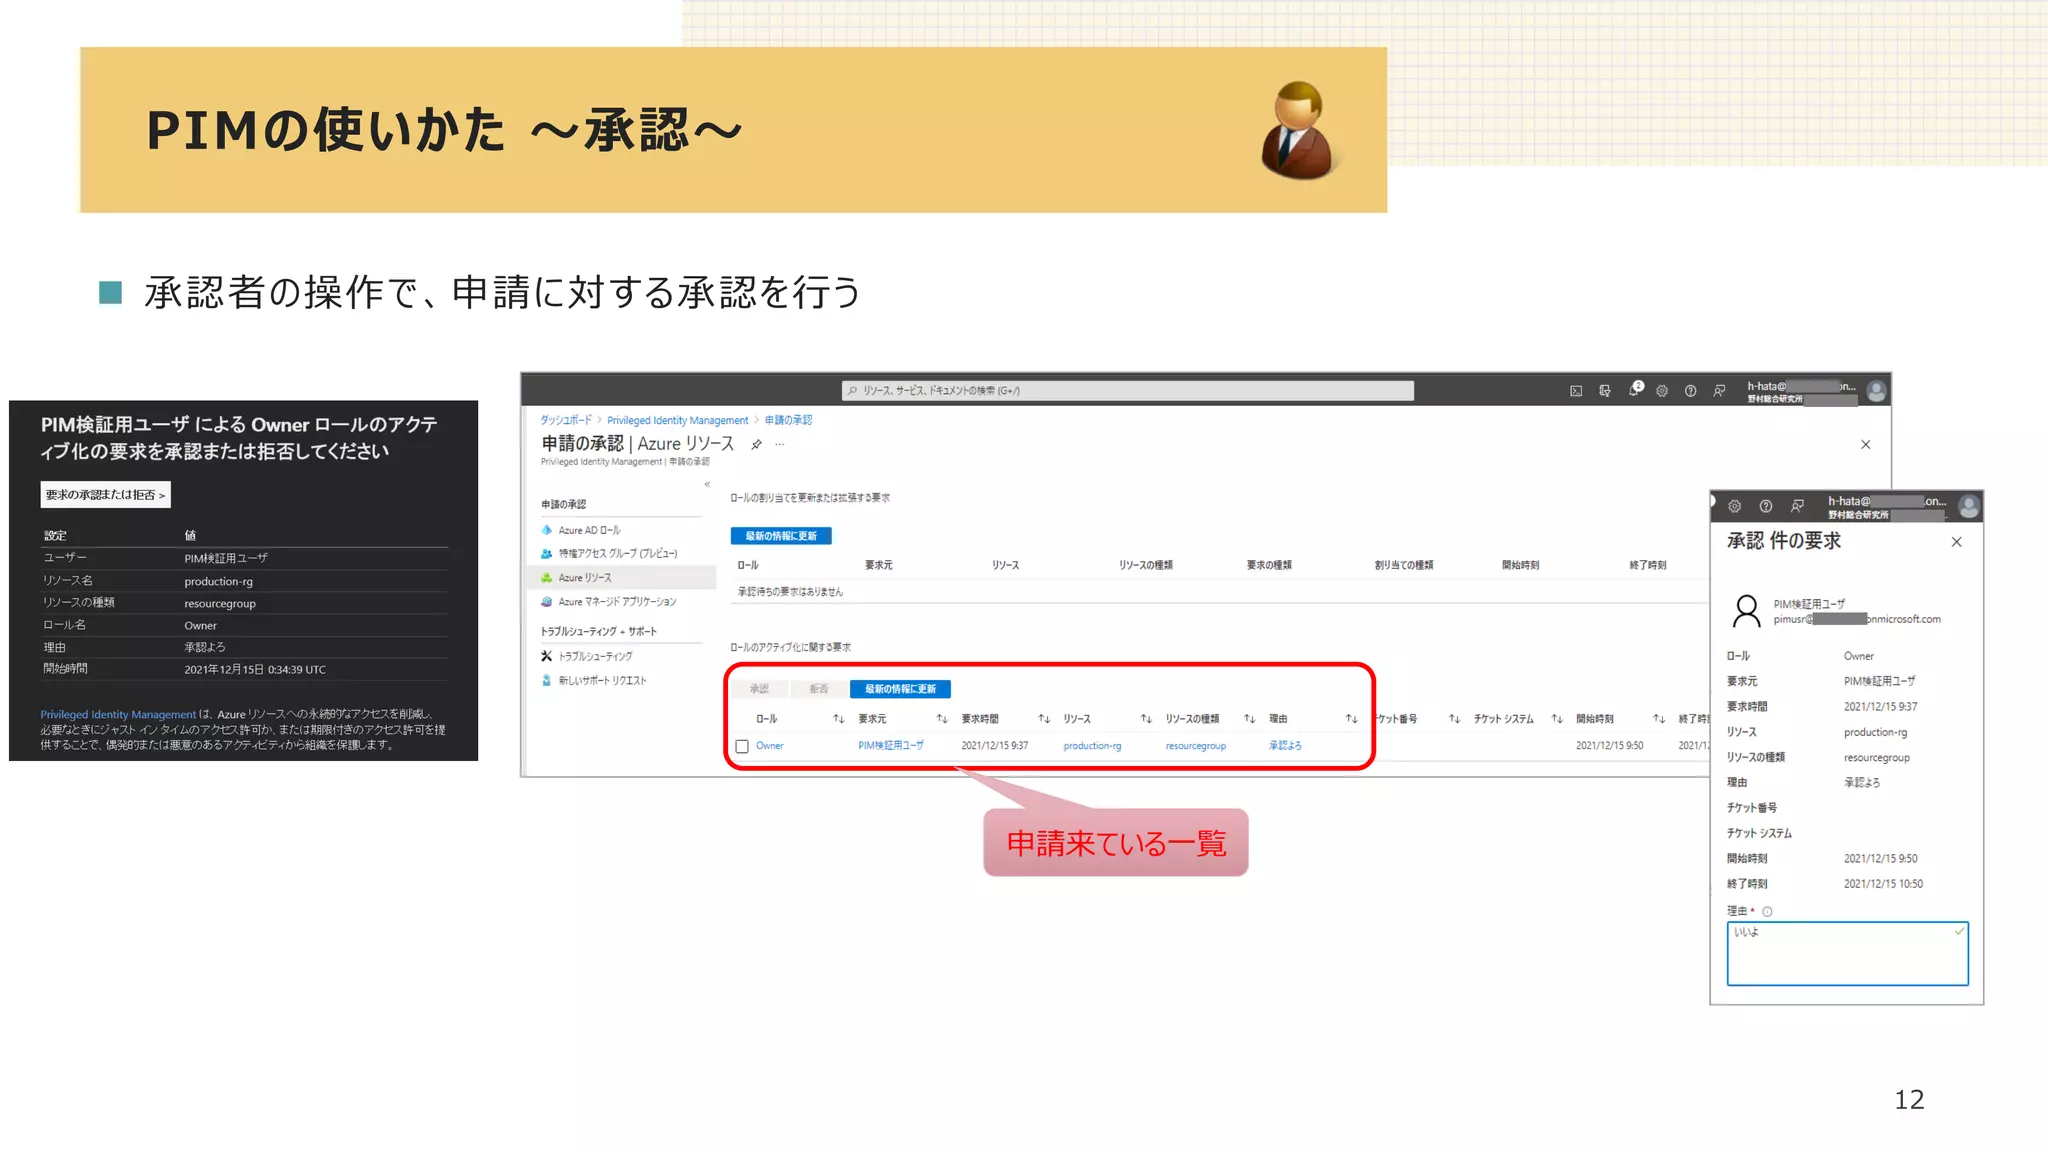Image resolution: width=2048 pixels, height=1152 pixels.
Task: Open the production-rg resource link
Action: coord(1092,746)
